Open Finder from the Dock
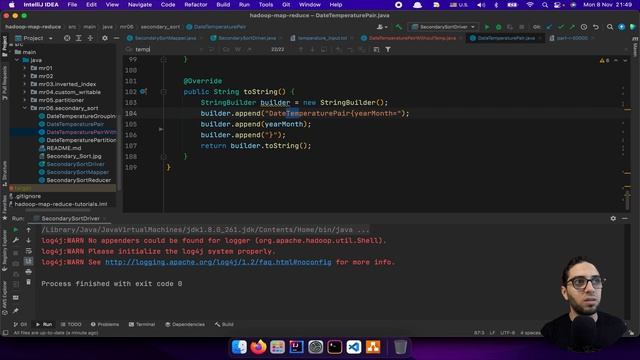640x360 pixels. tap(239, 347)
